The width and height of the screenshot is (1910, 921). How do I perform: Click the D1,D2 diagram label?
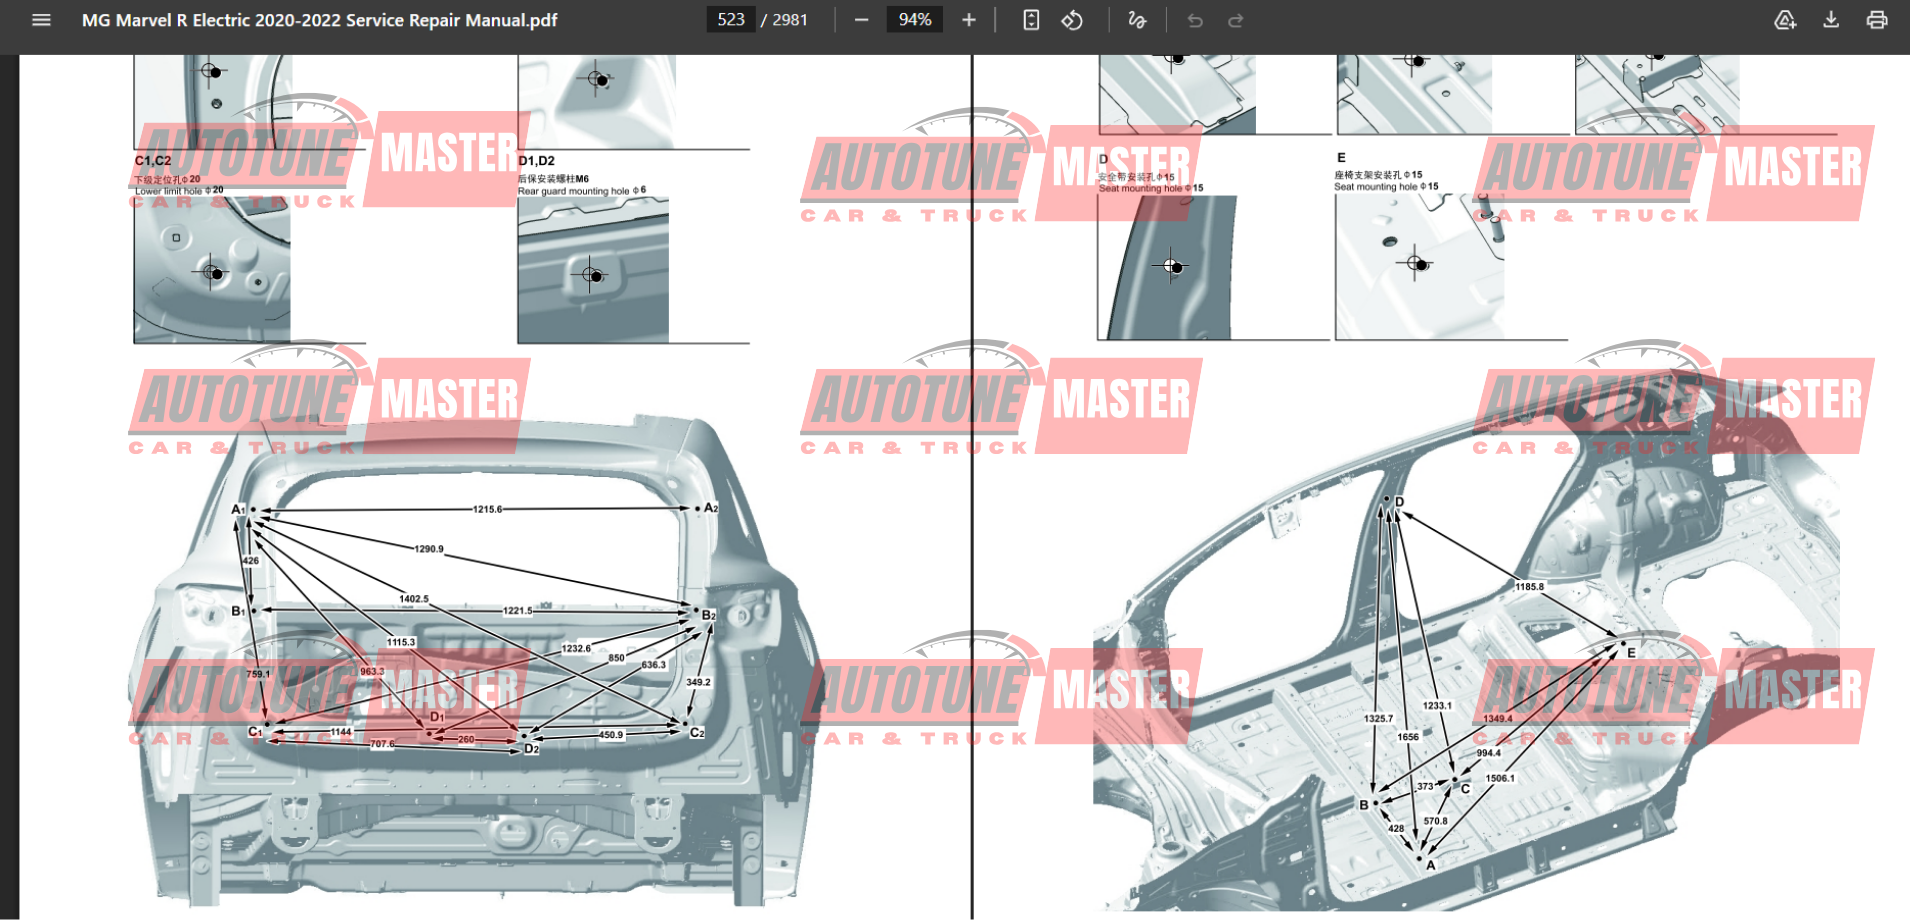[537, 160]
